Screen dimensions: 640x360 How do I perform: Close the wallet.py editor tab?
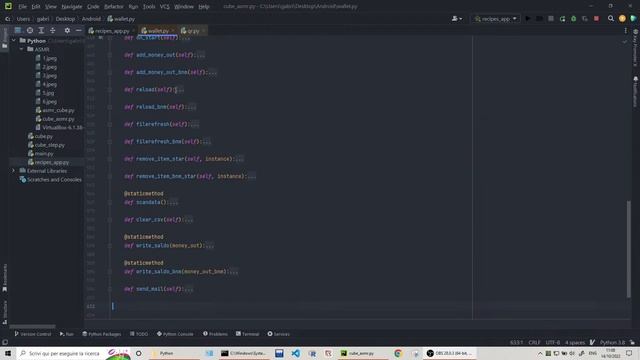173,31
